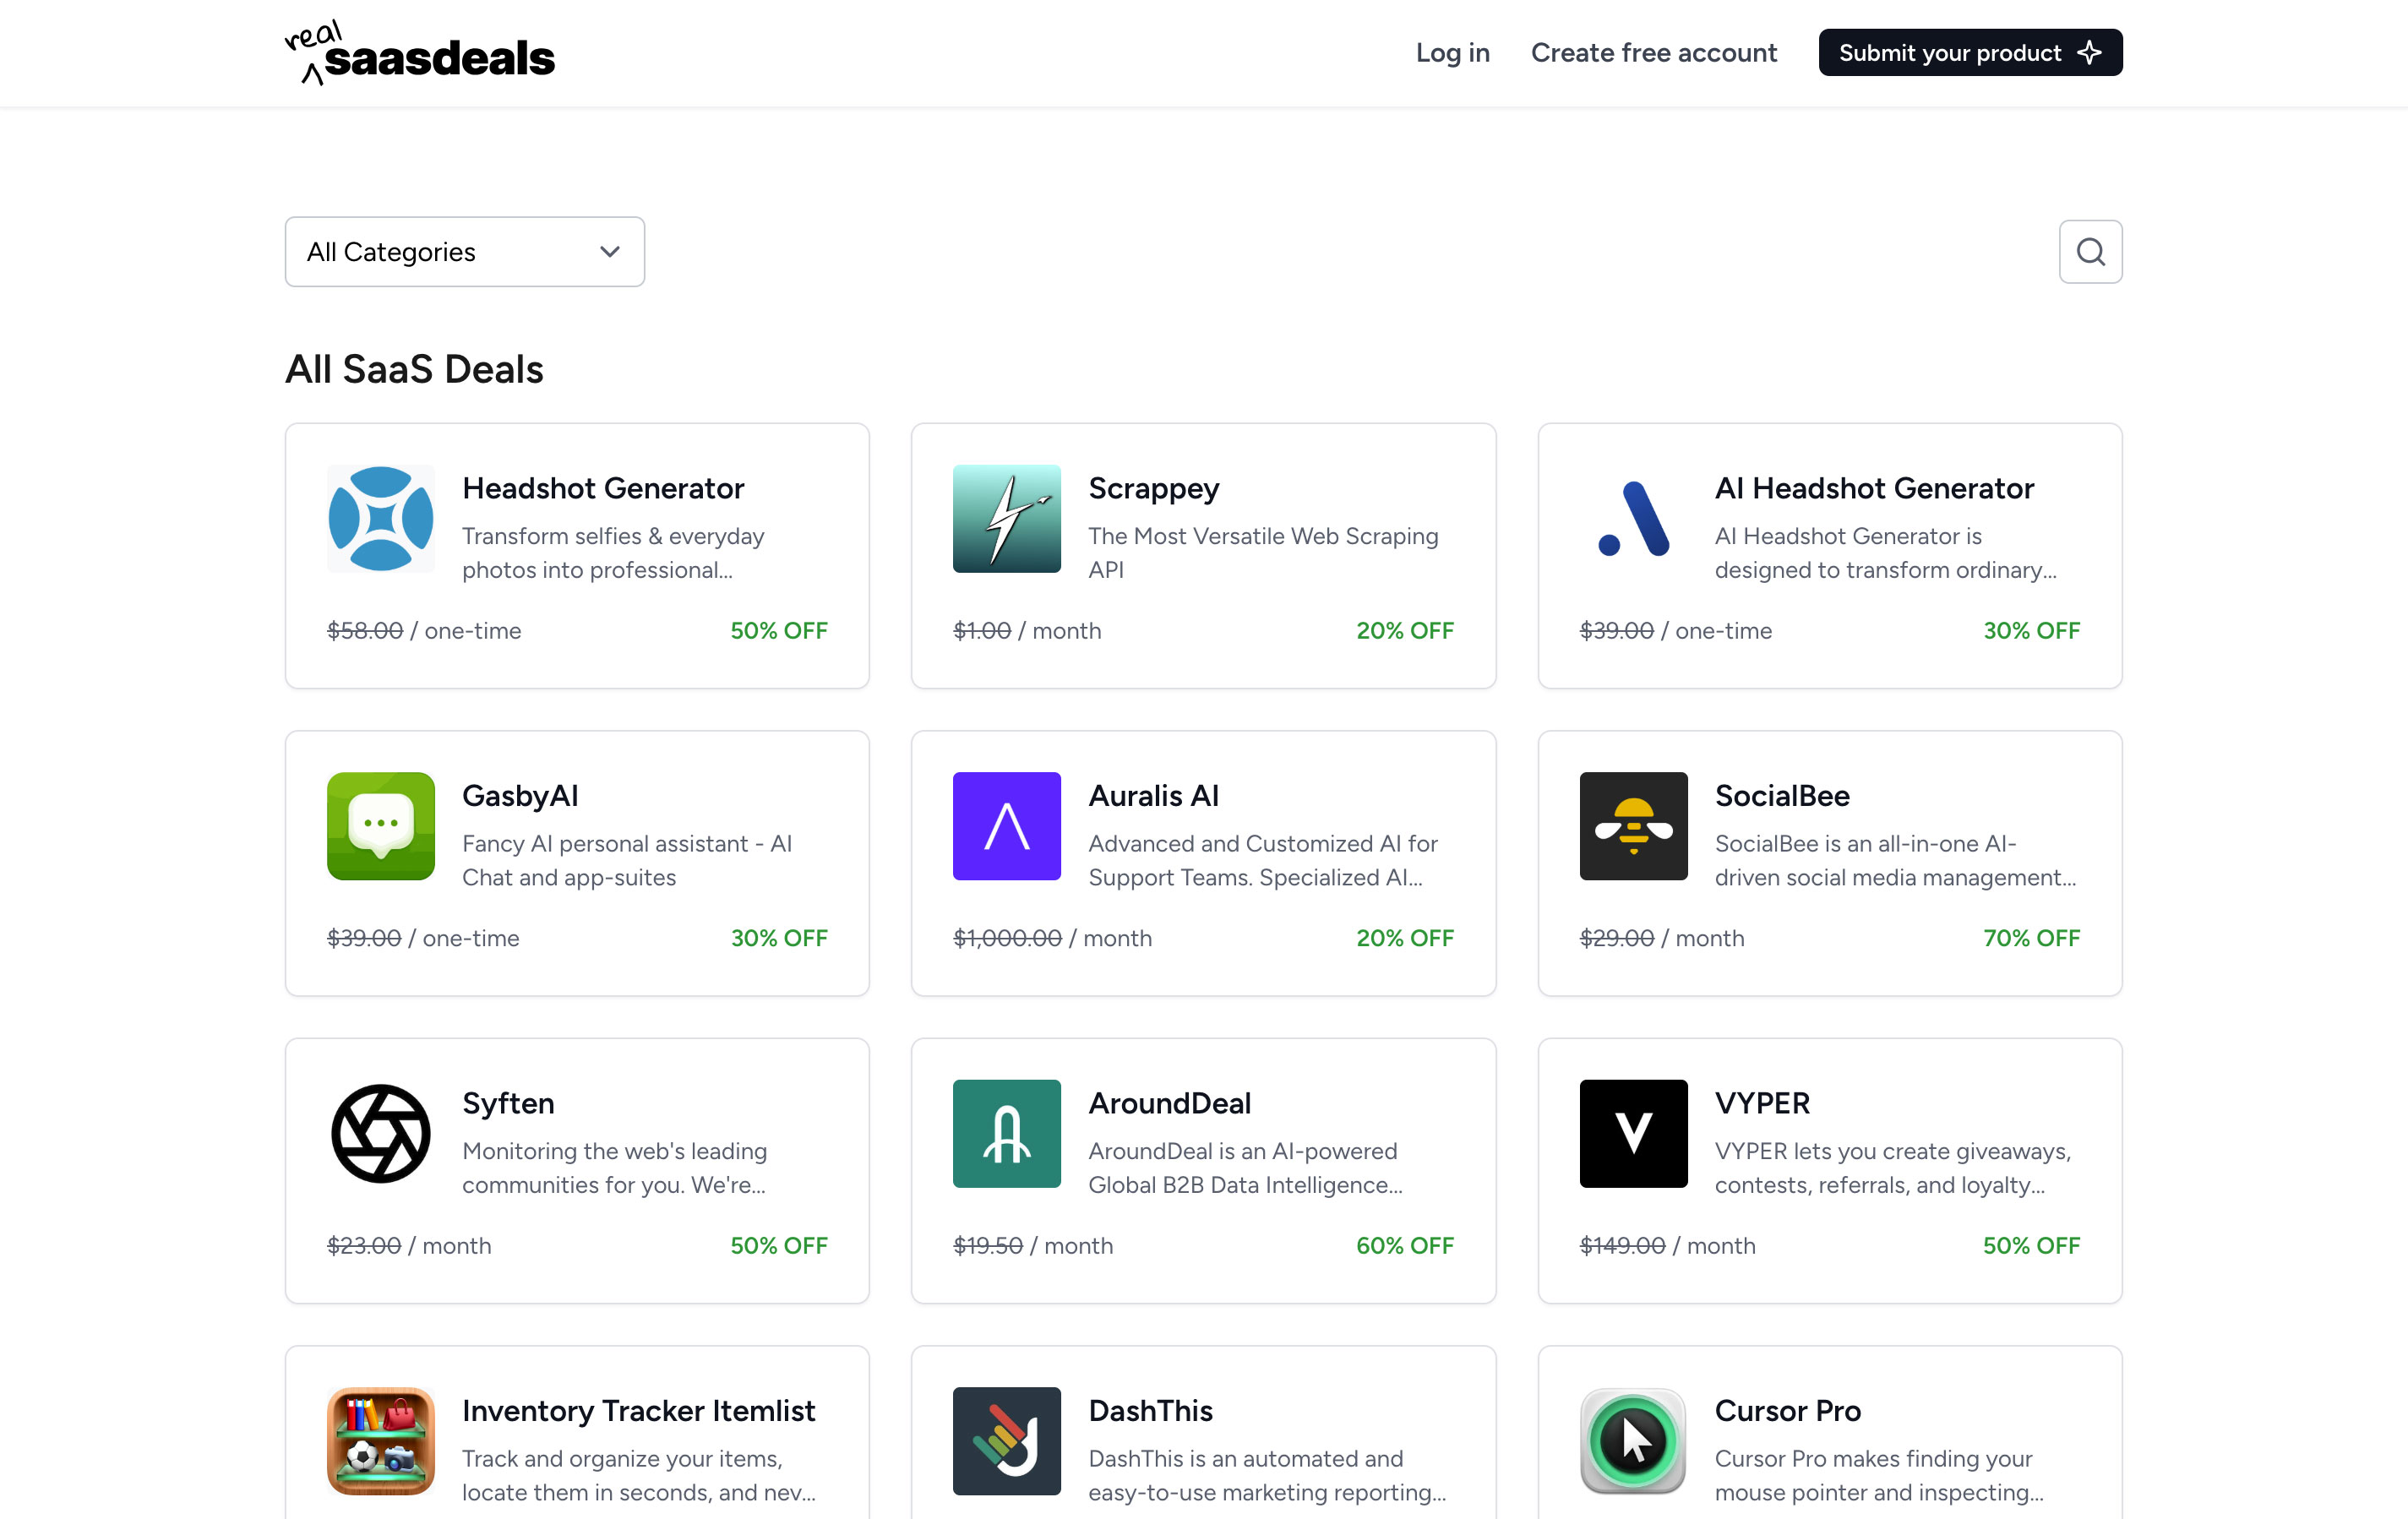The image size is (2408, 1519).
Task: Click 30% OFF on GasbyAI card
Action: coord(778,938)
